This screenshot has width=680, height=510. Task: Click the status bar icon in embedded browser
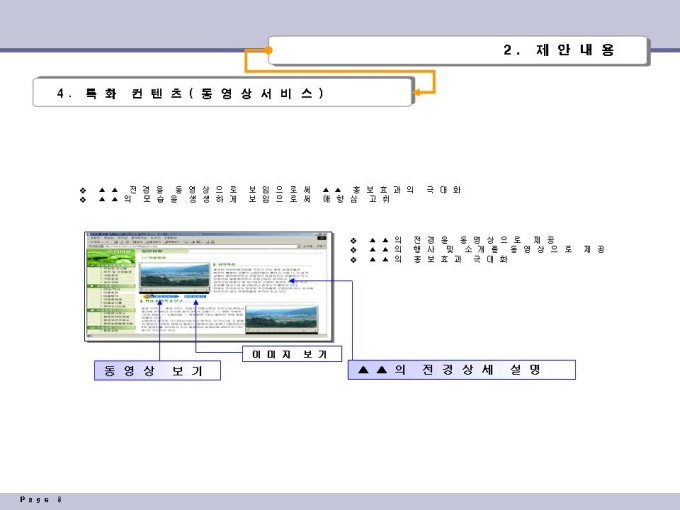(89, 336)
